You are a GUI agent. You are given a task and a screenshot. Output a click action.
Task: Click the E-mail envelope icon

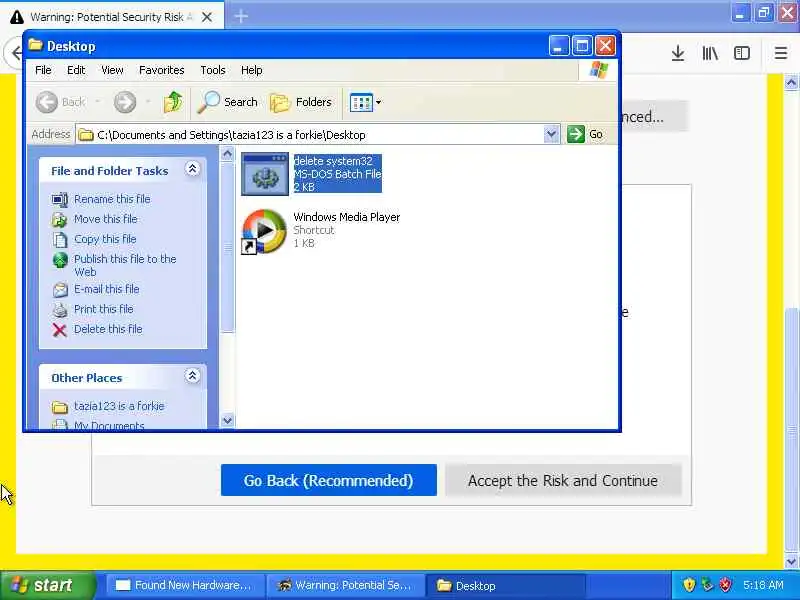(x=60, y=290)
